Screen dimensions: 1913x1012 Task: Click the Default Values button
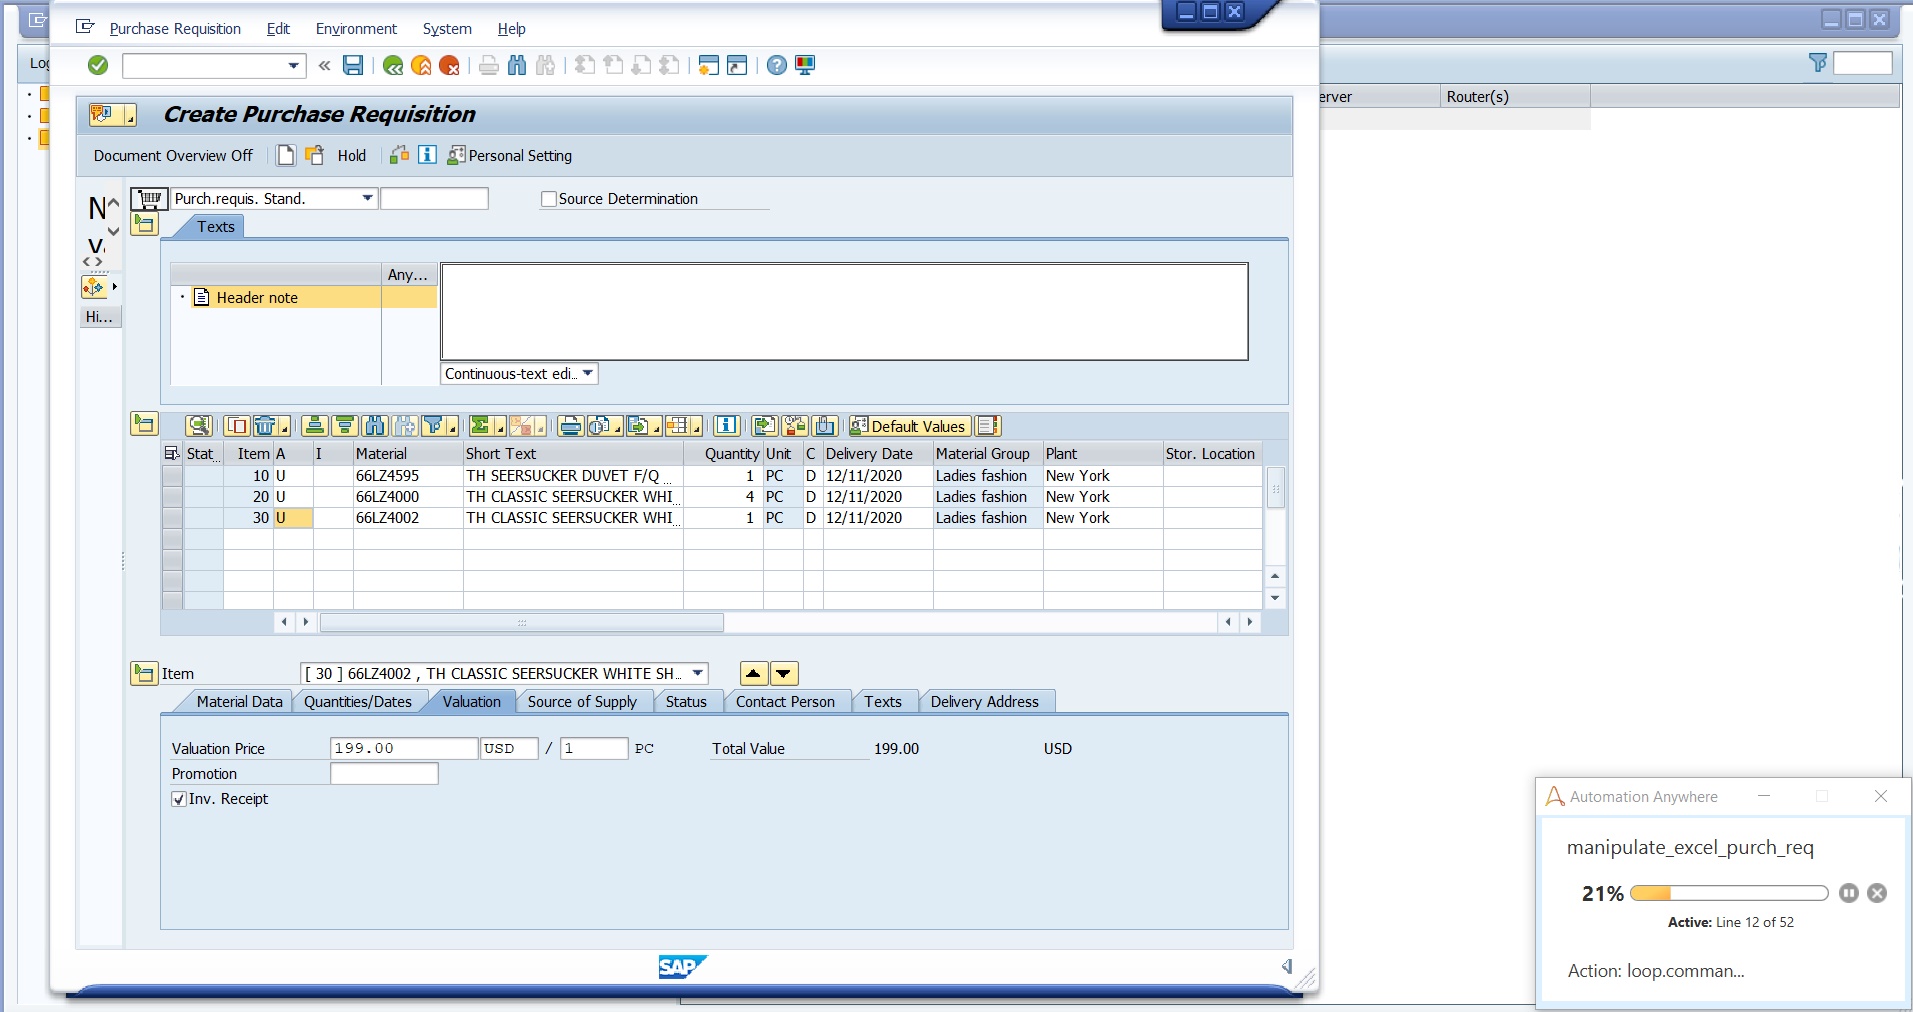[908, 426]
